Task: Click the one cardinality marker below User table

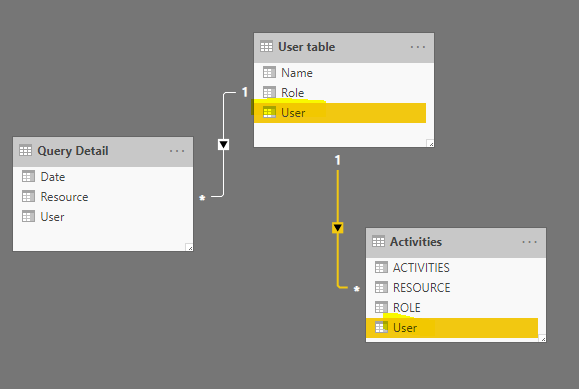Action: (338, 160)
